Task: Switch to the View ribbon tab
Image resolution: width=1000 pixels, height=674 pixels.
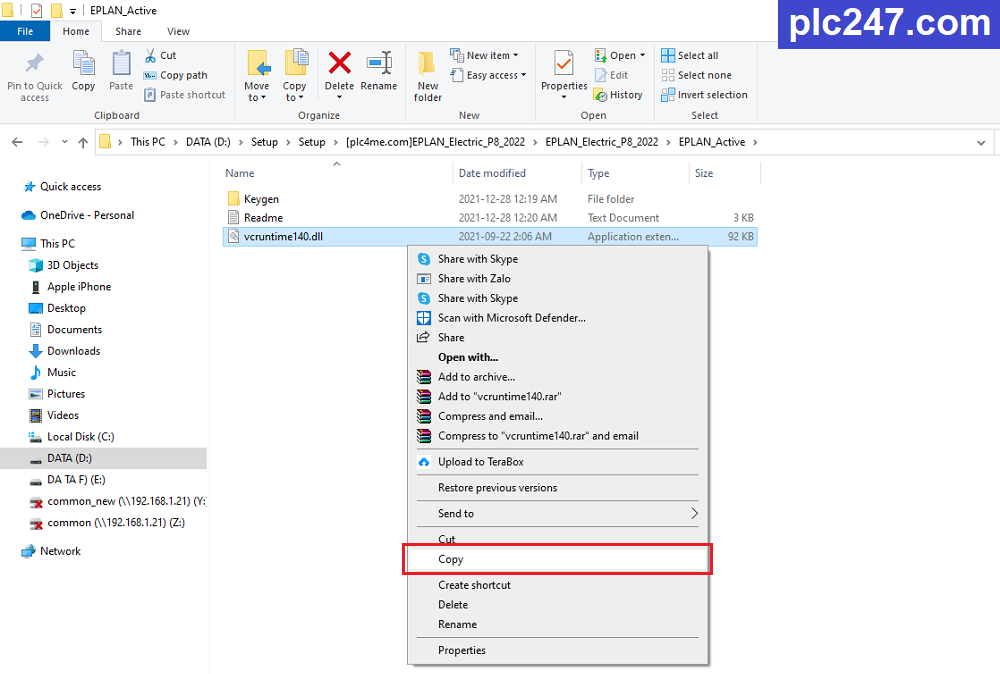Action: pyautogui.click(x=178, y=31)
